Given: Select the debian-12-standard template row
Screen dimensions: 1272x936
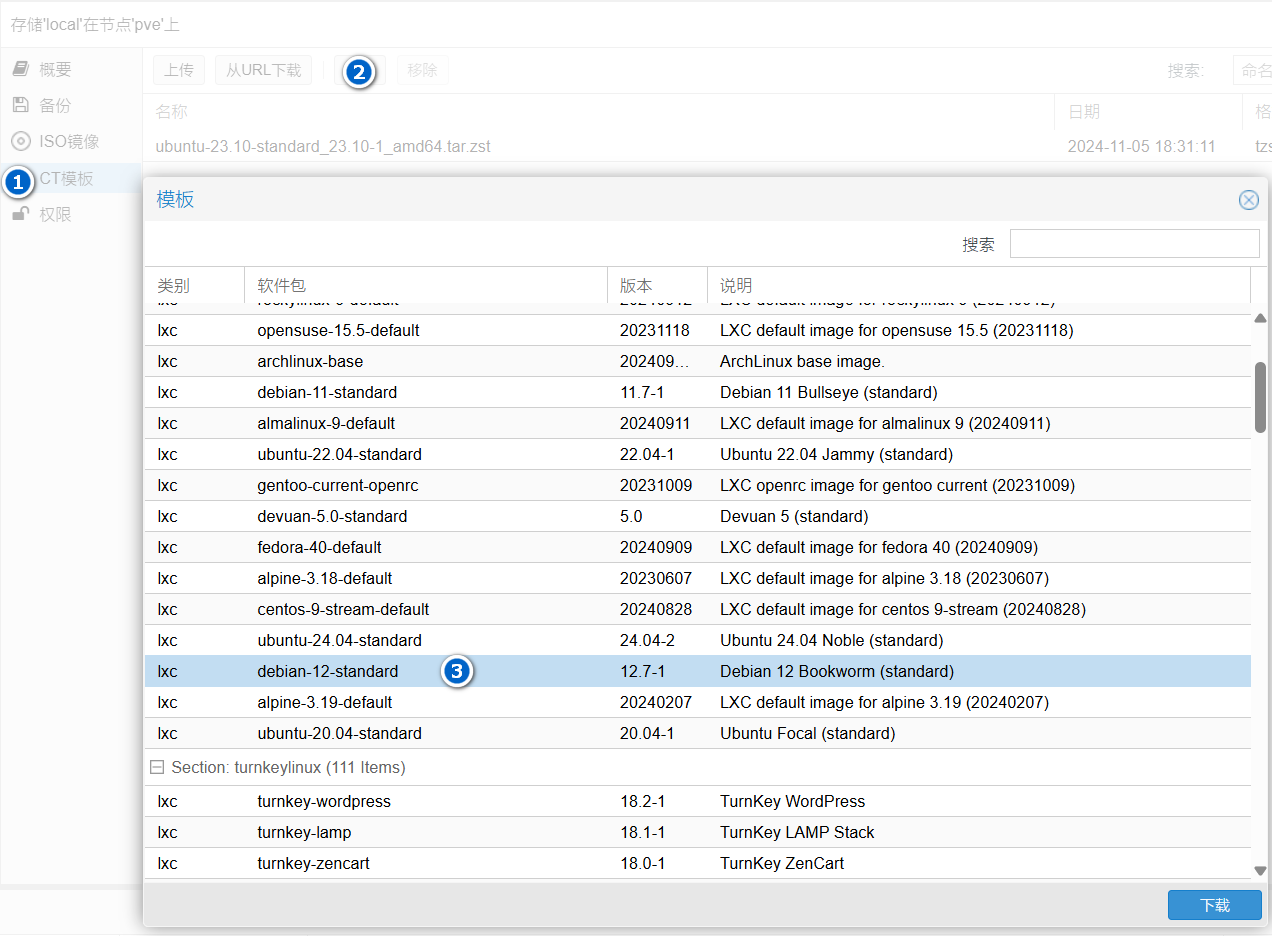Looking at the screenshot, I should [697, 671].
